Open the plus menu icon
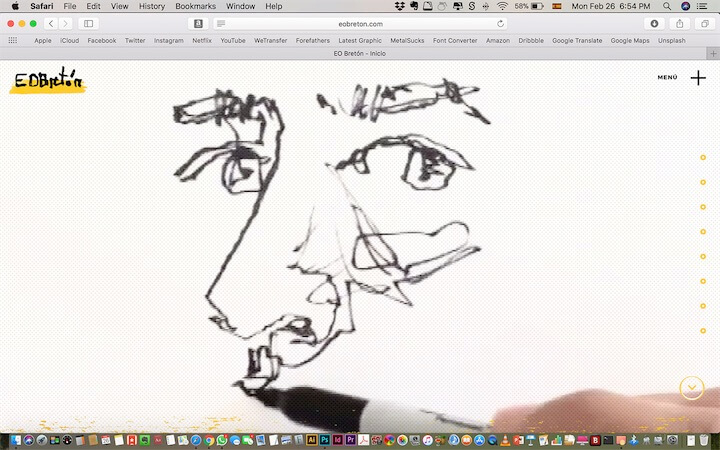The image size is (720, 450). (698, 78)
